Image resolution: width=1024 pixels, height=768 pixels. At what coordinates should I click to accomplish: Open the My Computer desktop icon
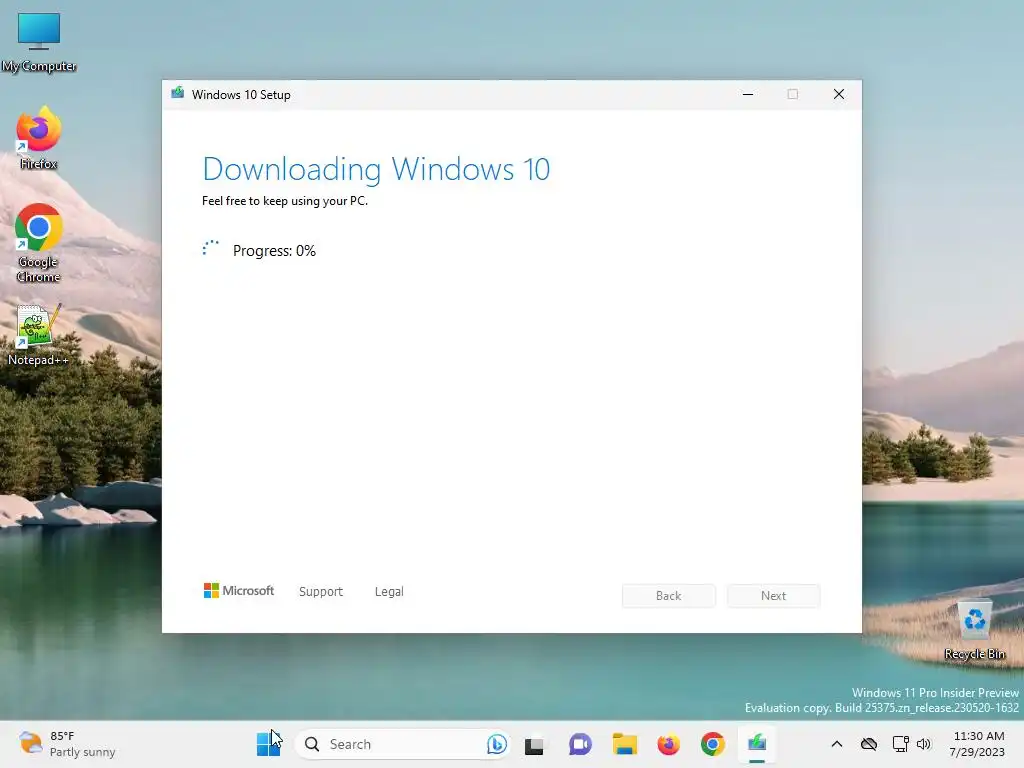pyautogui.click(x=39, y=42)
